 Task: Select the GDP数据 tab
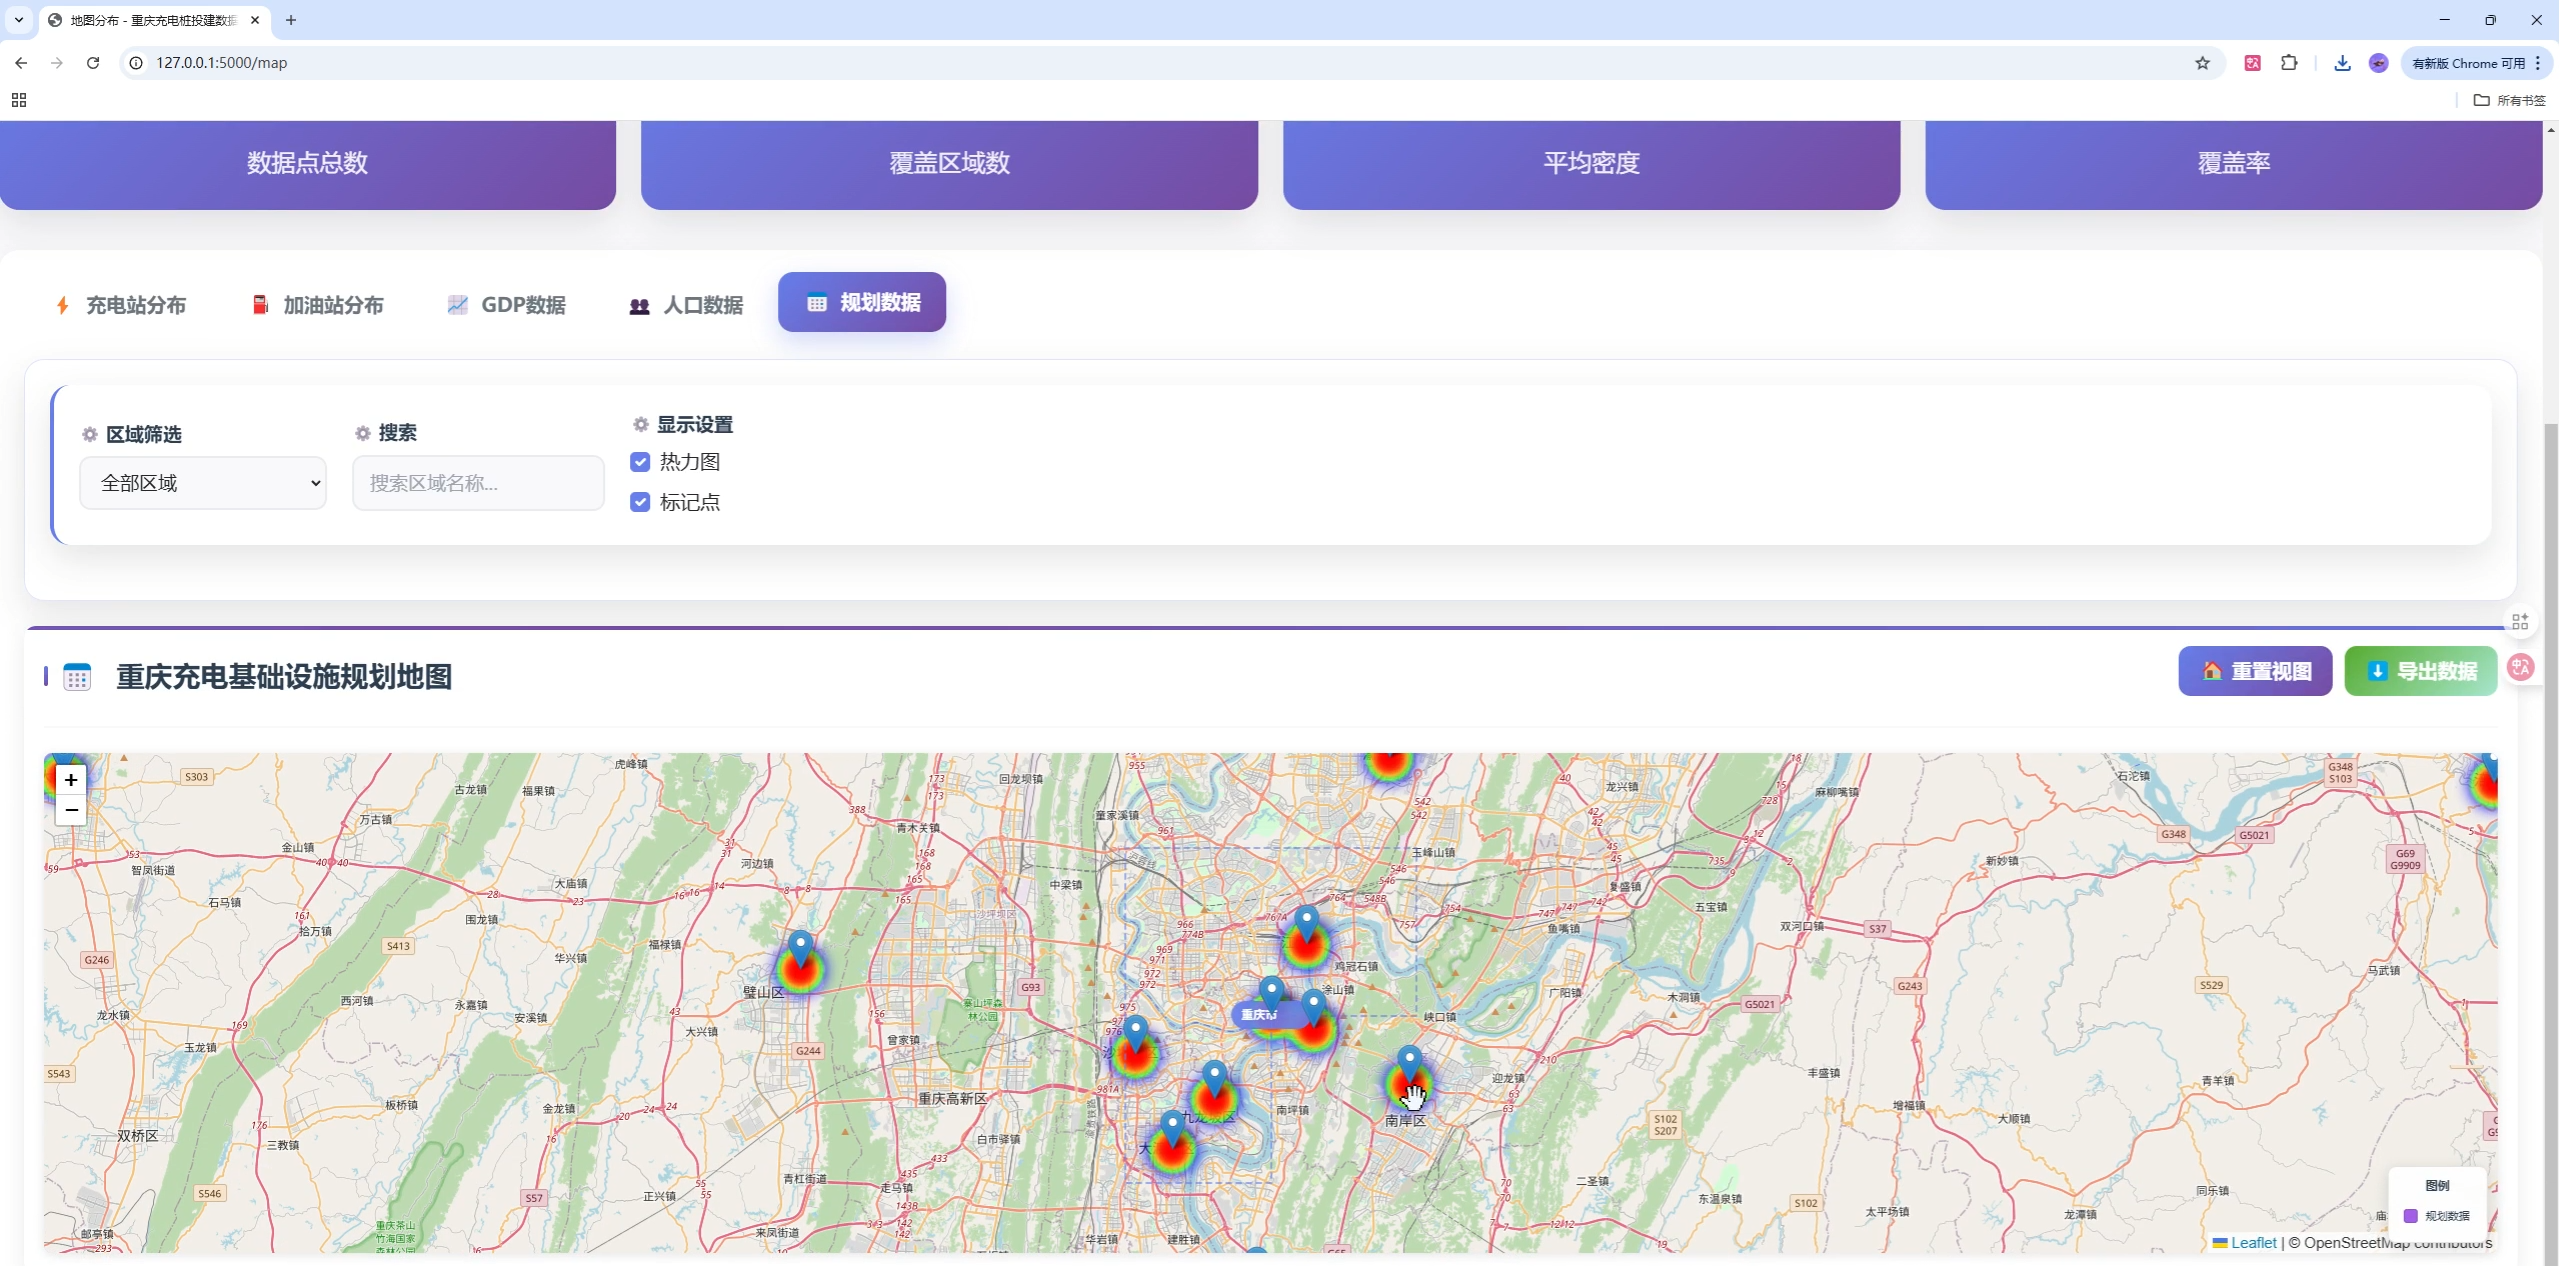pyautogui.click(x=507, y=305)
